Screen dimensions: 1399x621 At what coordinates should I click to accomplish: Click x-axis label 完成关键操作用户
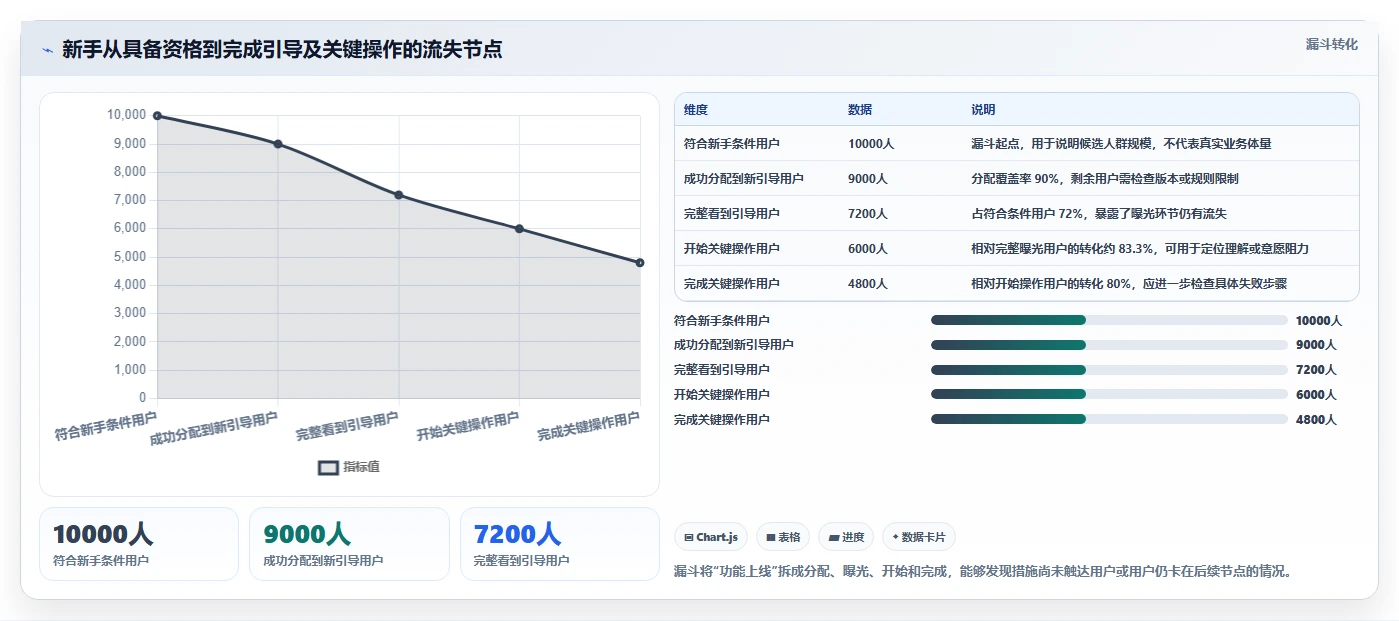tap(588, 427)
